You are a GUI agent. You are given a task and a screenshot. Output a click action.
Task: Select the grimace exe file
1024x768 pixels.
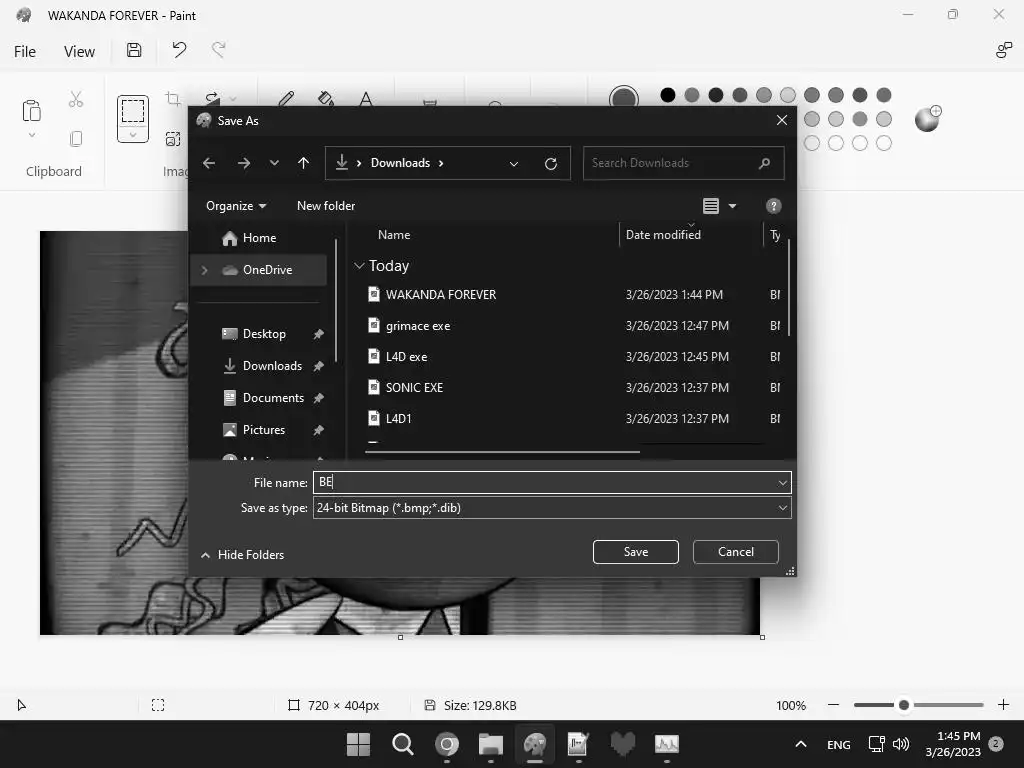[x=418, y=326]
